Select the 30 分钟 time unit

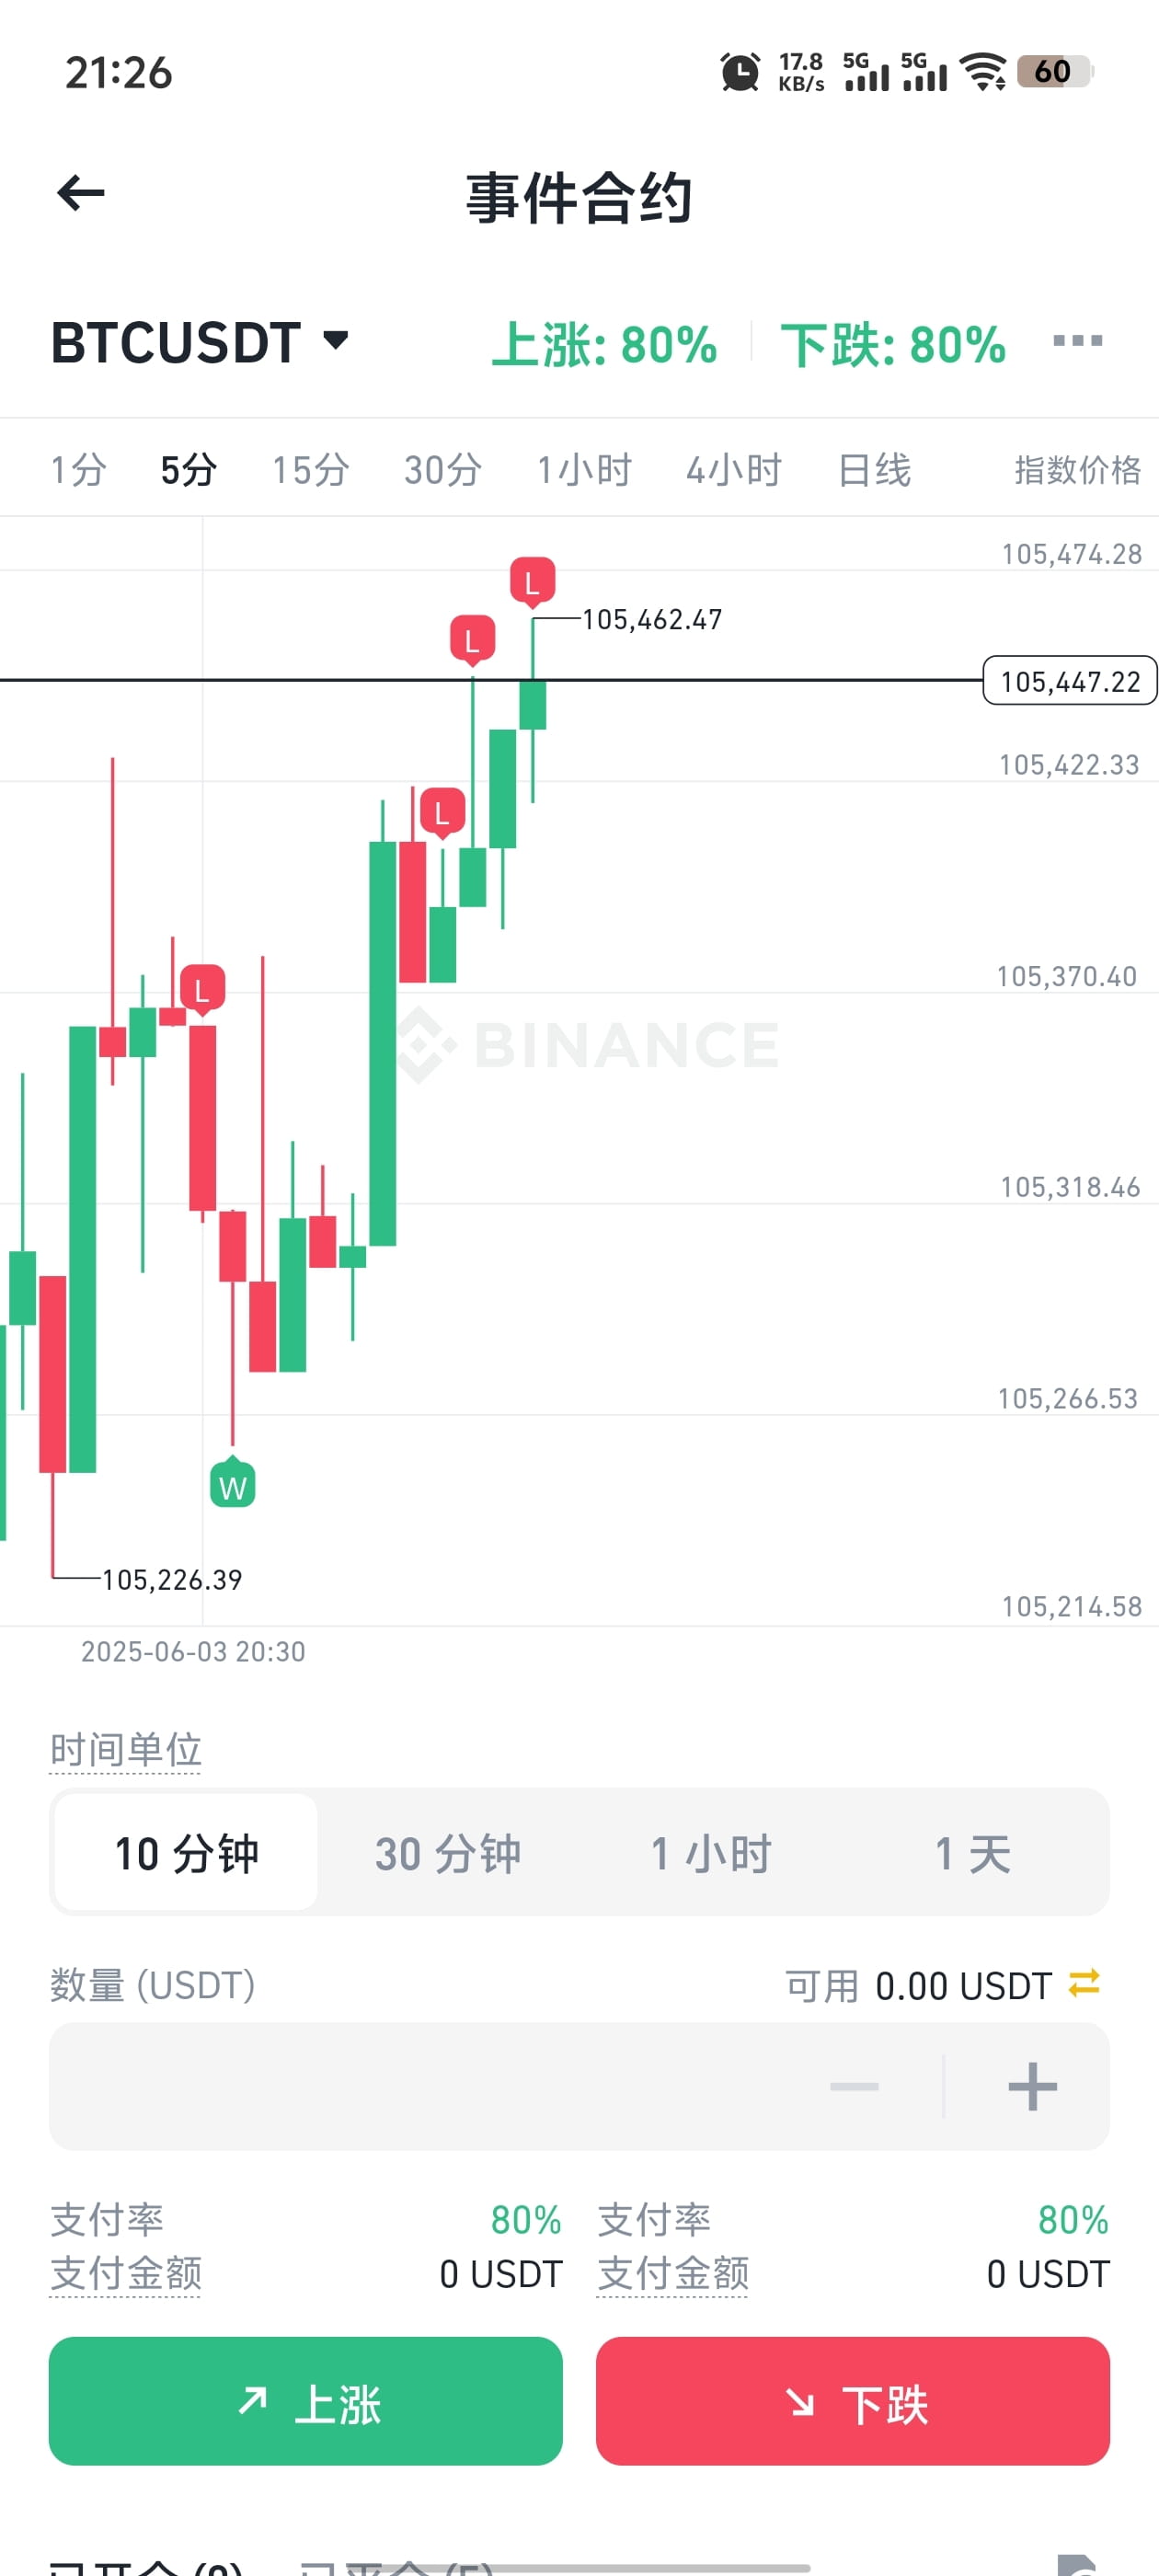click(x=448, y=1852)
